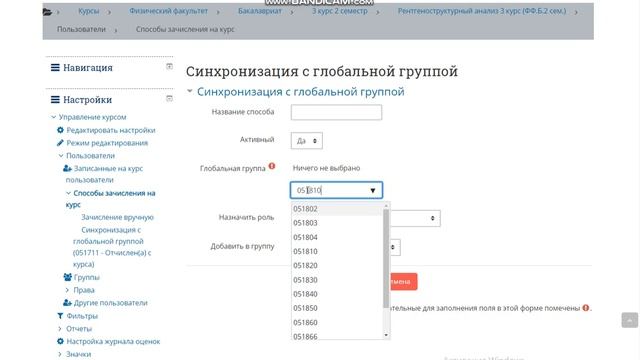
Task: Collapse Управление курсом tree node
Action: pyautogui.click(x=53, y=117)
